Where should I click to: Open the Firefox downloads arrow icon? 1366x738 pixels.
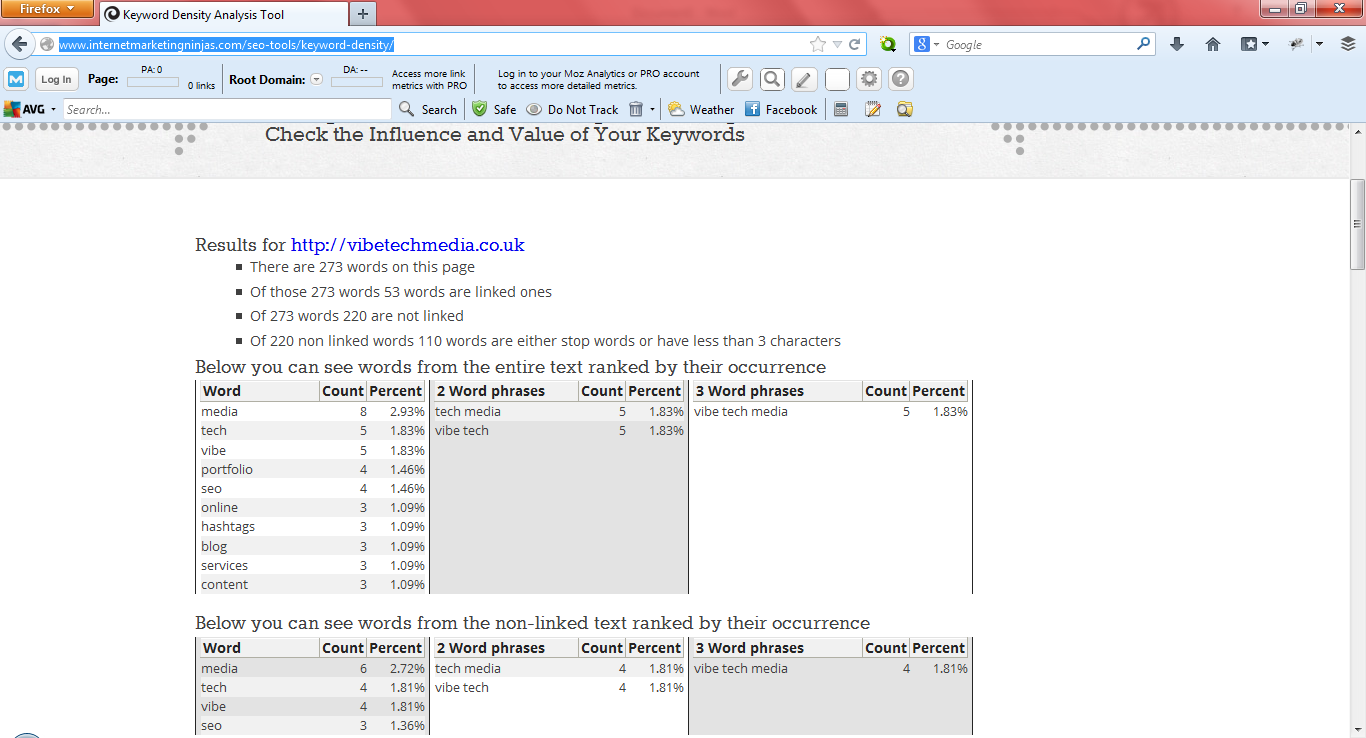[x=1177, y=44]
